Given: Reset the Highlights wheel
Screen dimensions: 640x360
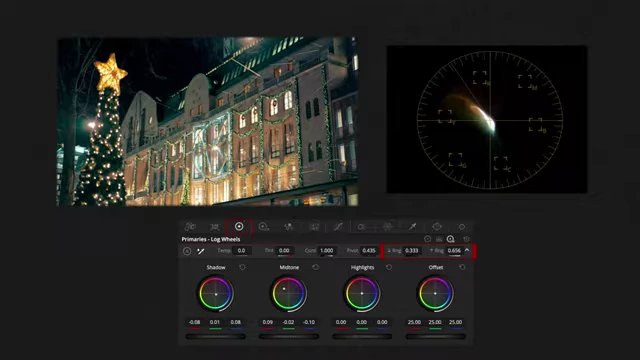Looking at the screenshot, I should click(389, 267).
